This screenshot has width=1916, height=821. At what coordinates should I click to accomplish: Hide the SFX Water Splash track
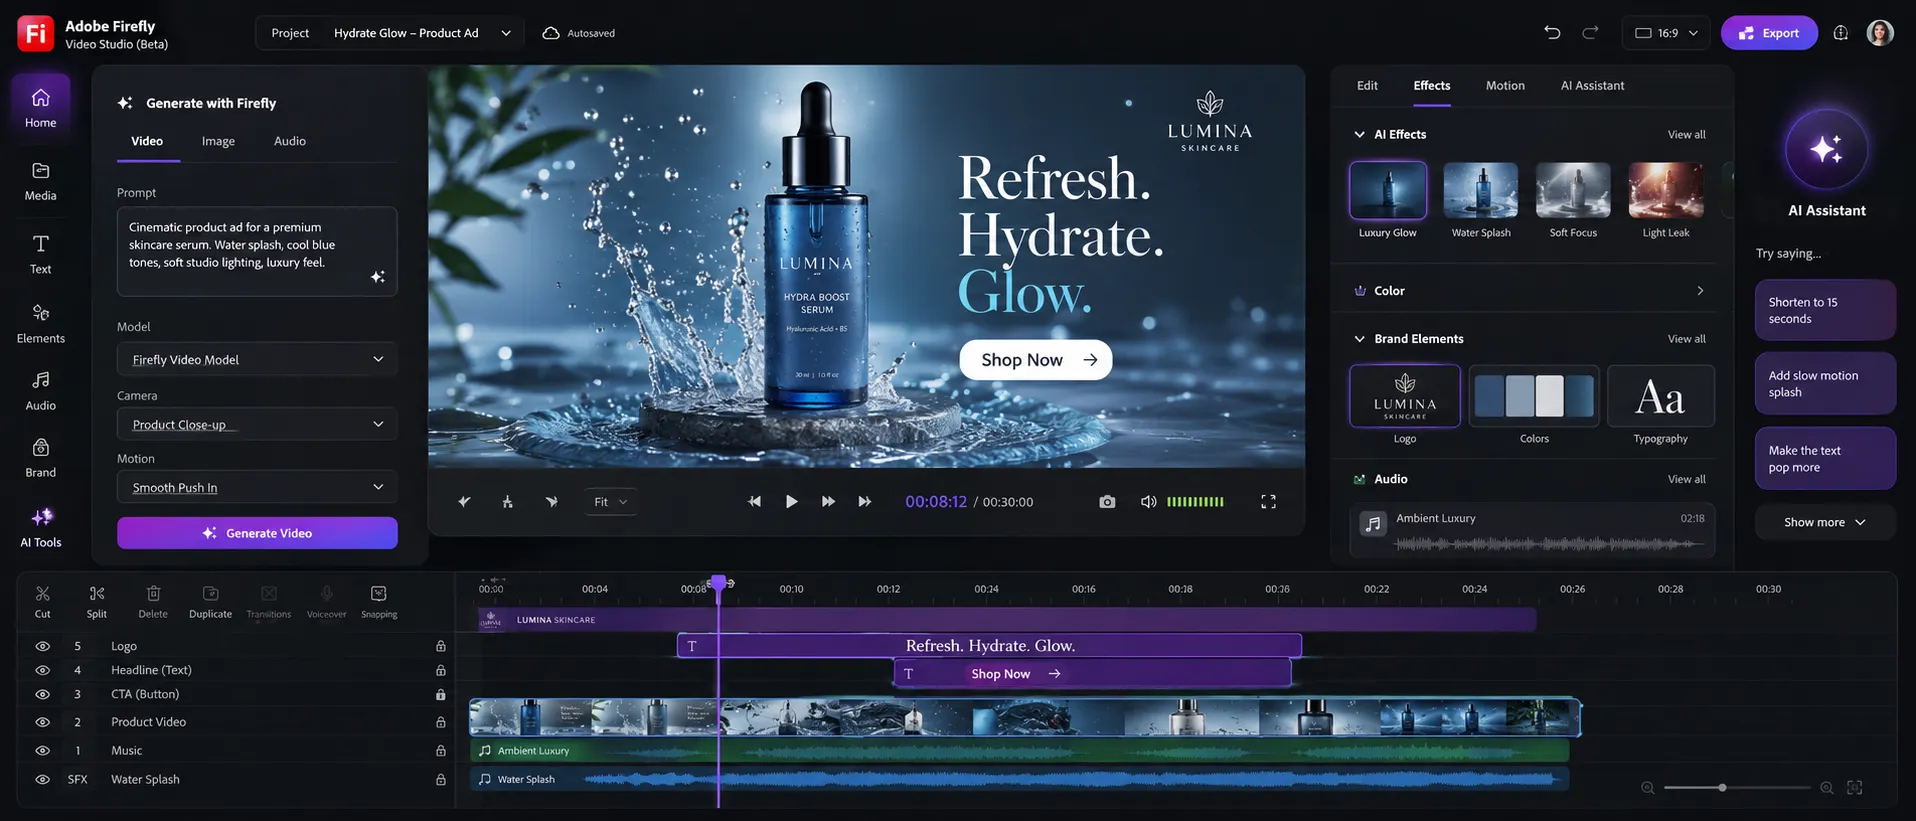(x=42, y=779)
